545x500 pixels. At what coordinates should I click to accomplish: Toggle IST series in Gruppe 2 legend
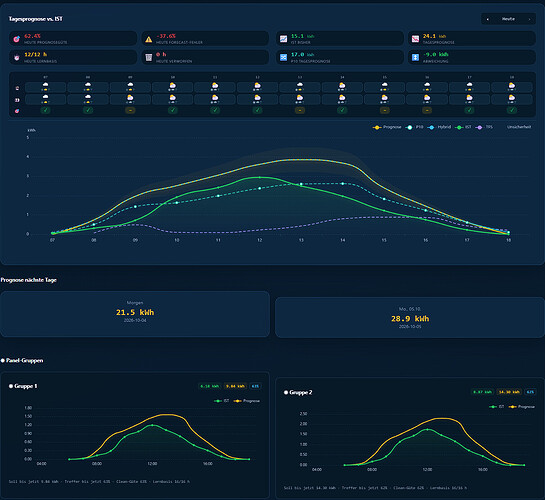coord(497,407)
